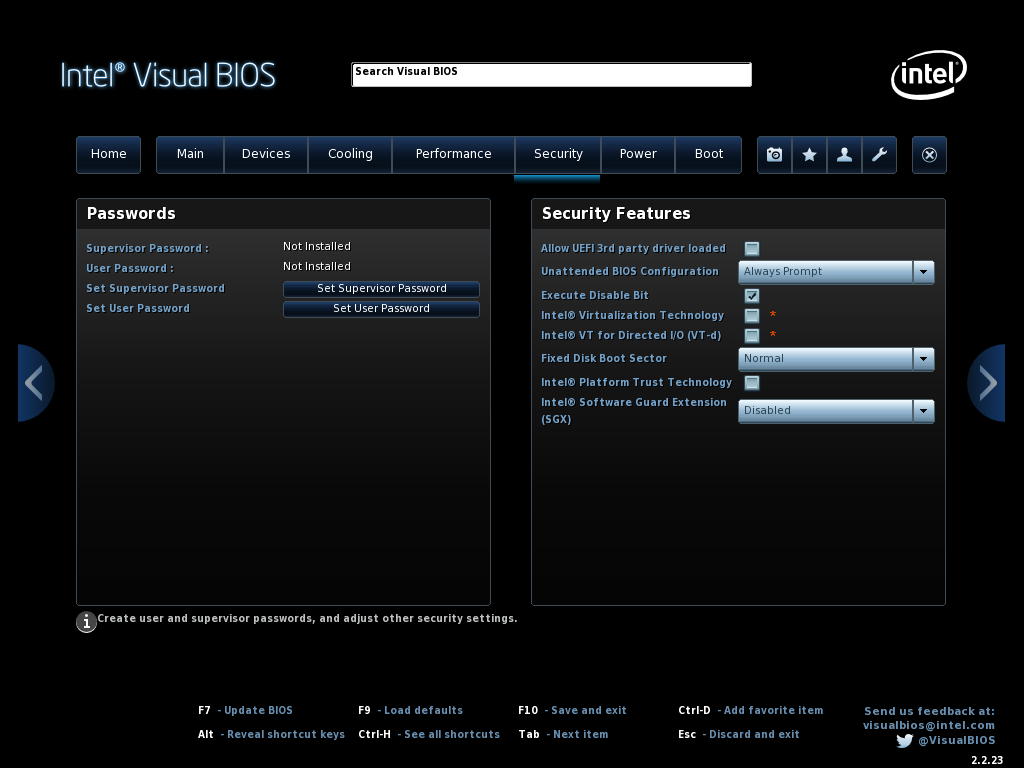Screen dimensions: 1024x768
Task: Open favorites with the star icon
Action: pos(809,155)
